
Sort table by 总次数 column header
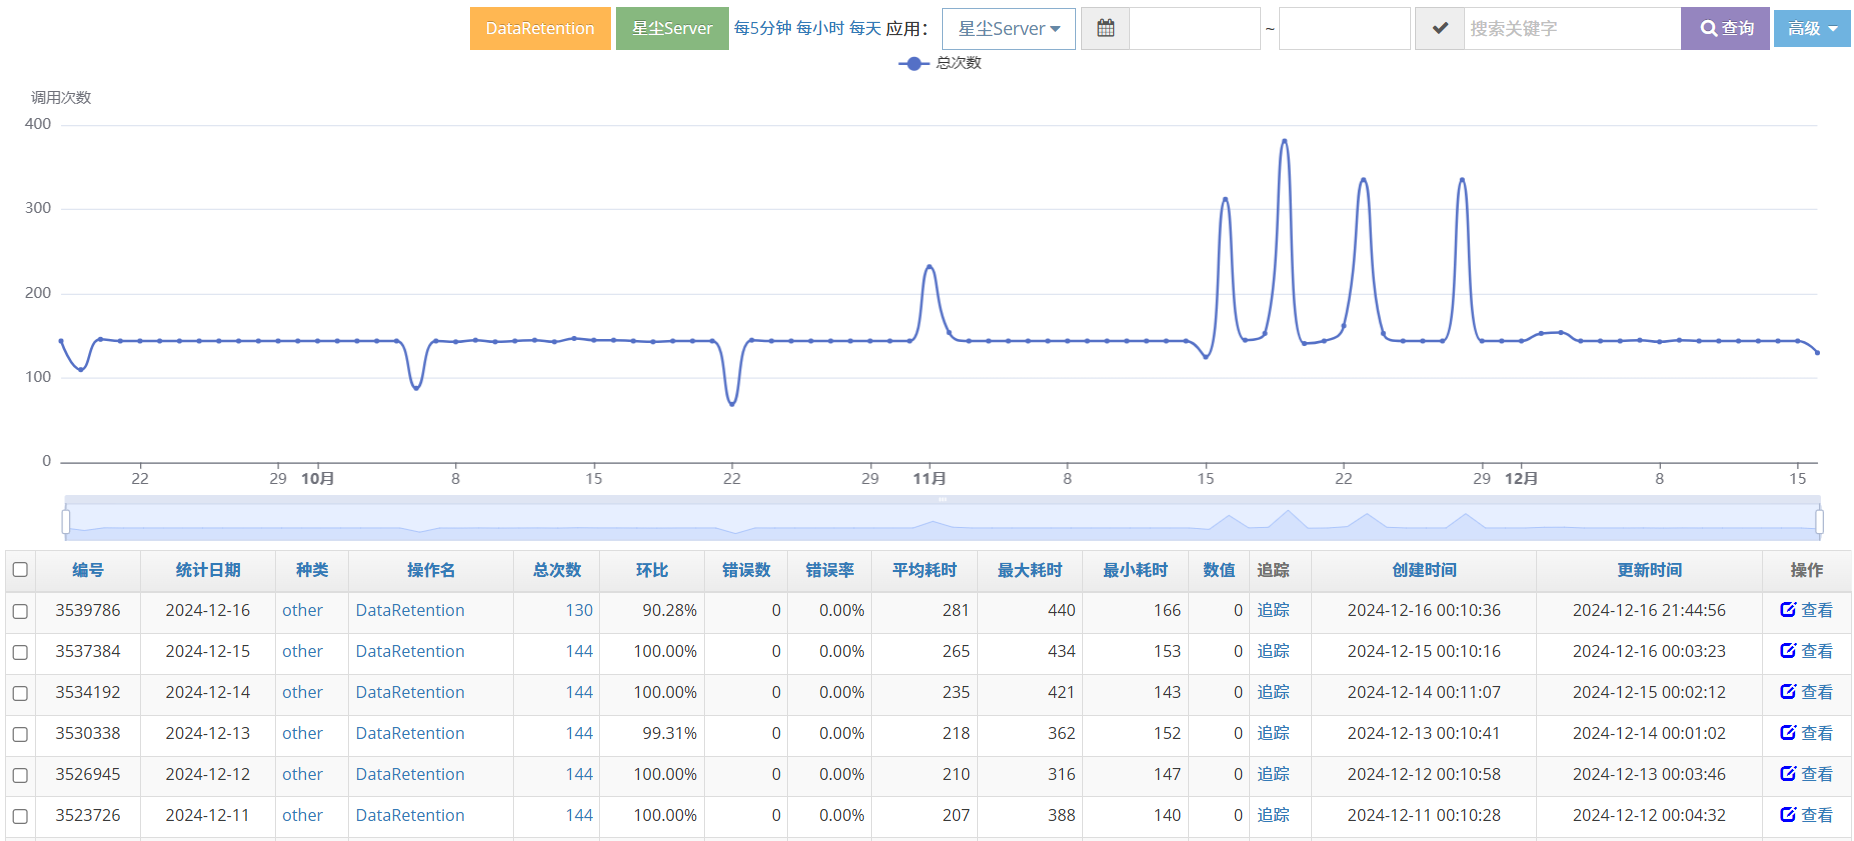556,570
